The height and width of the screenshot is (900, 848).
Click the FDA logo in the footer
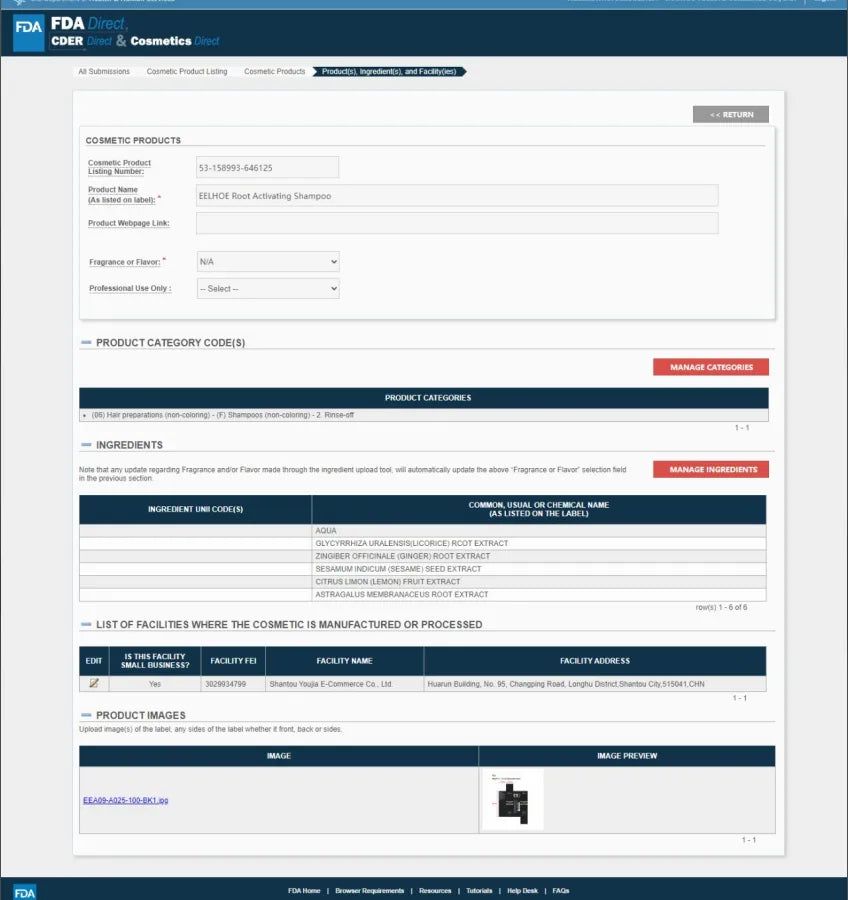coord(24,892)
